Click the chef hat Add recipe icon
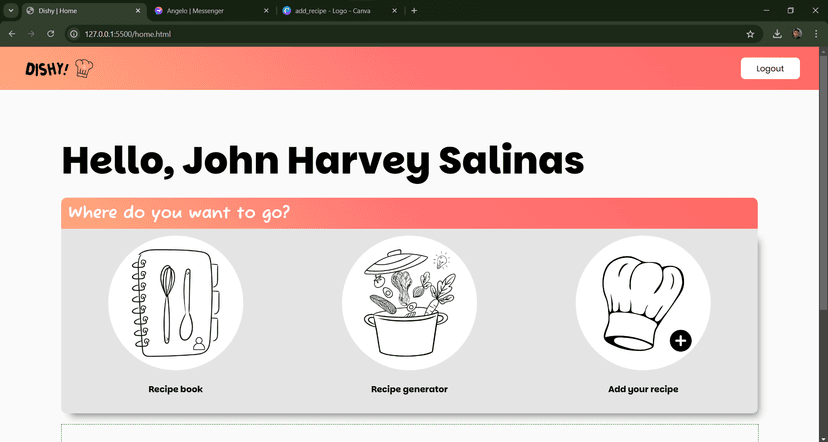Viewport: 828px width, 442px height. [642, 303]
